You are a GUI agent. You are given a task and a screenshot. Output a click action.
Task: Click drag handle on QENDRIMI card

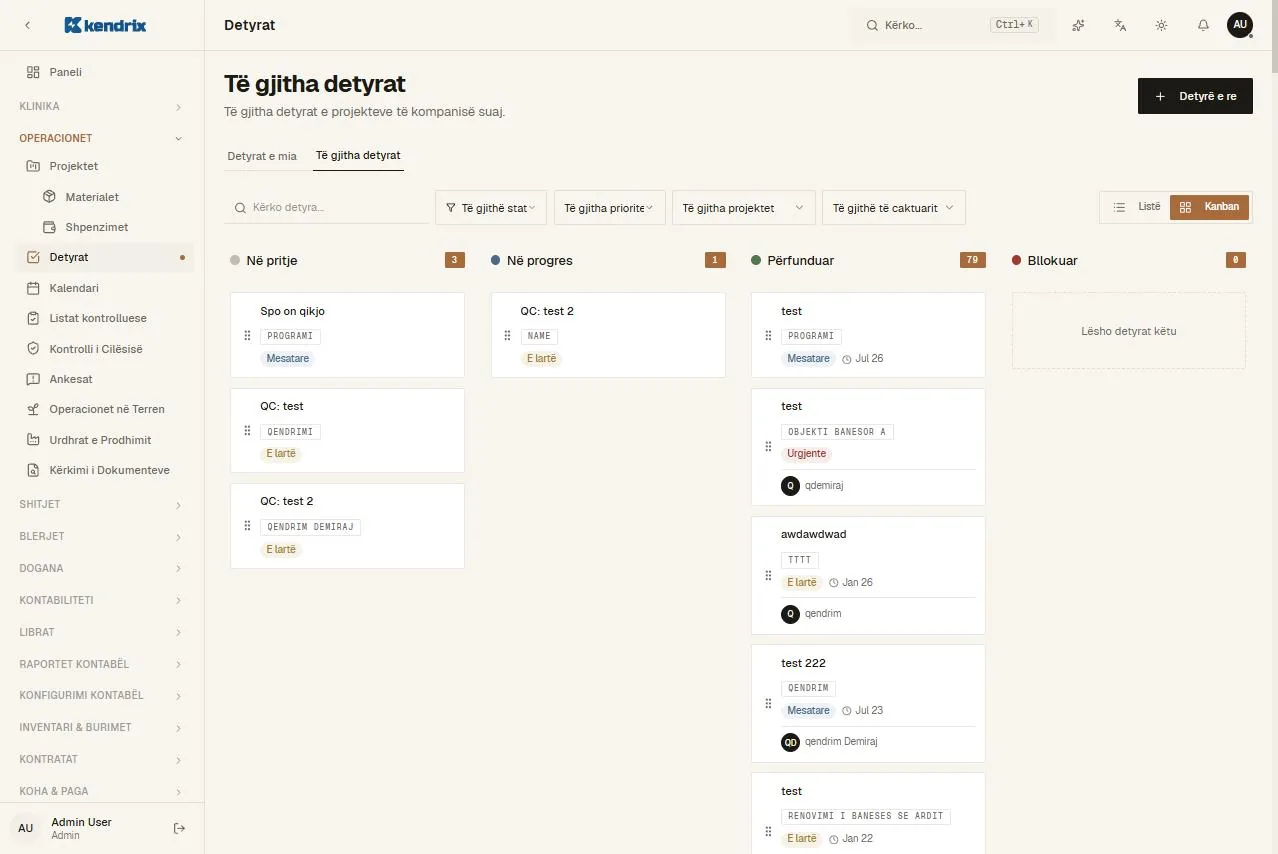[247, 430]
